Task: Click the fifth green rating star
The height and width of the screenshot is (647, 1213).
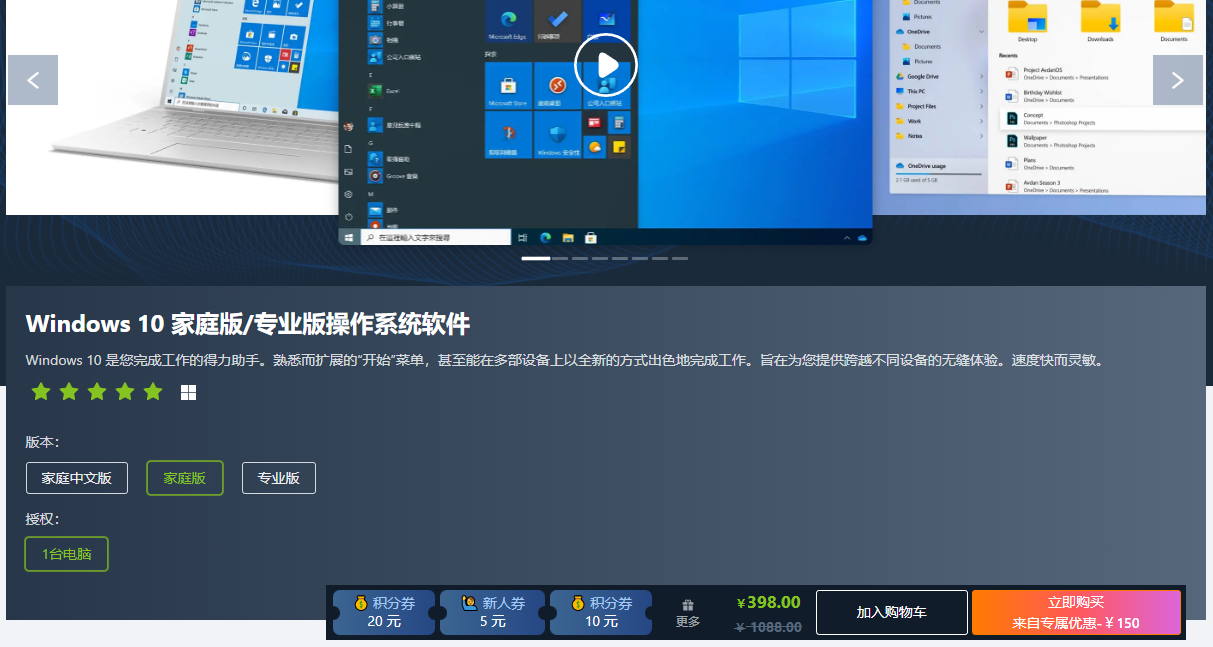Action: (153, 392)
